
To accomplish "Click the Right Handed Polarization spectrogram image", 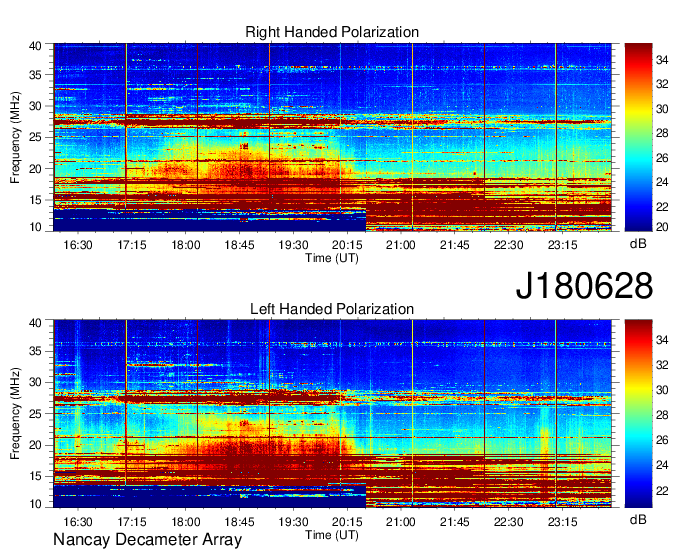I will tap(332, 137).
